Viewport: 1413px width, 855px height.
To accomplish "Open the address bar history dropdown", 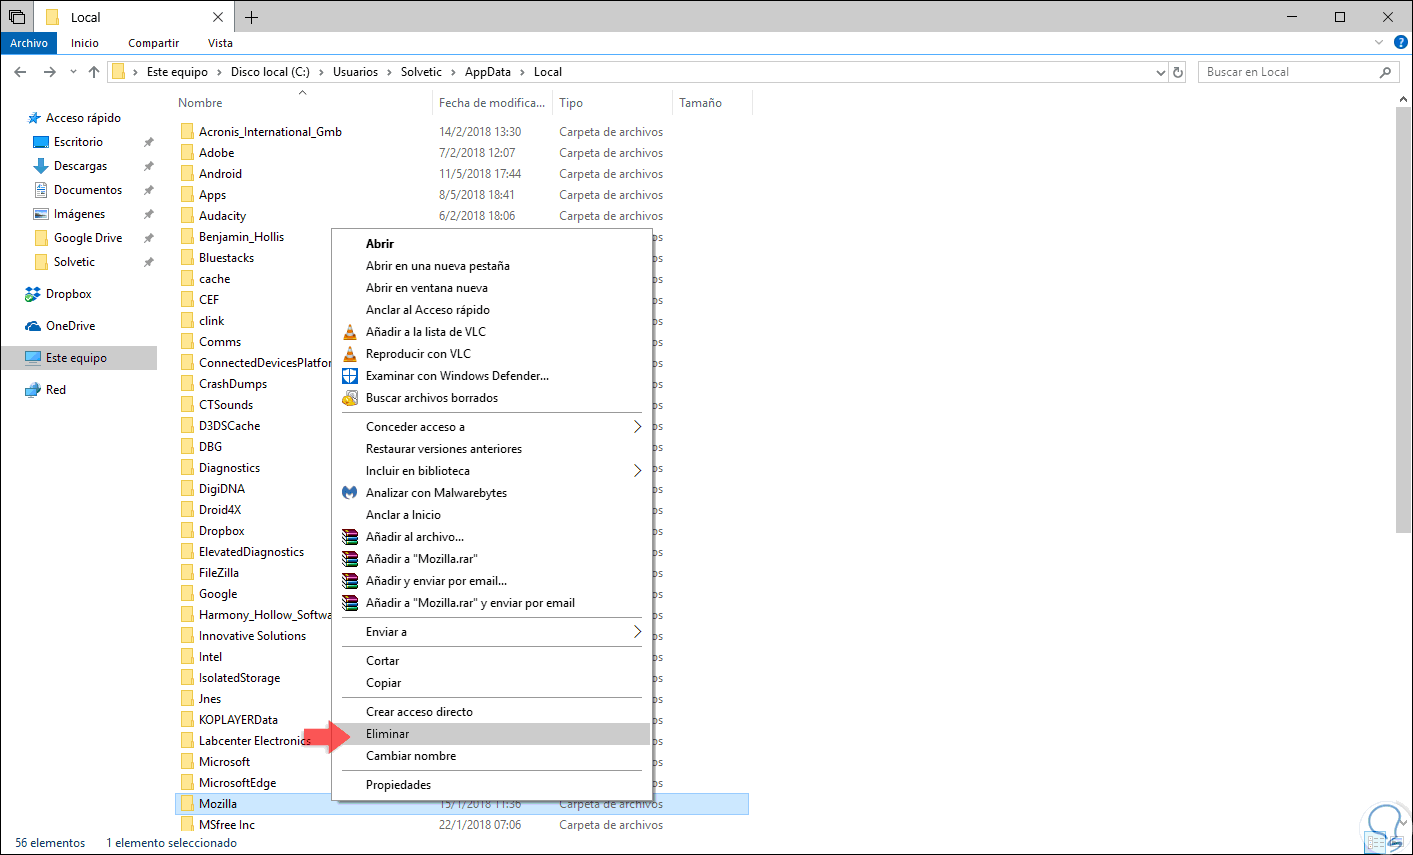I will (1161, 72).
